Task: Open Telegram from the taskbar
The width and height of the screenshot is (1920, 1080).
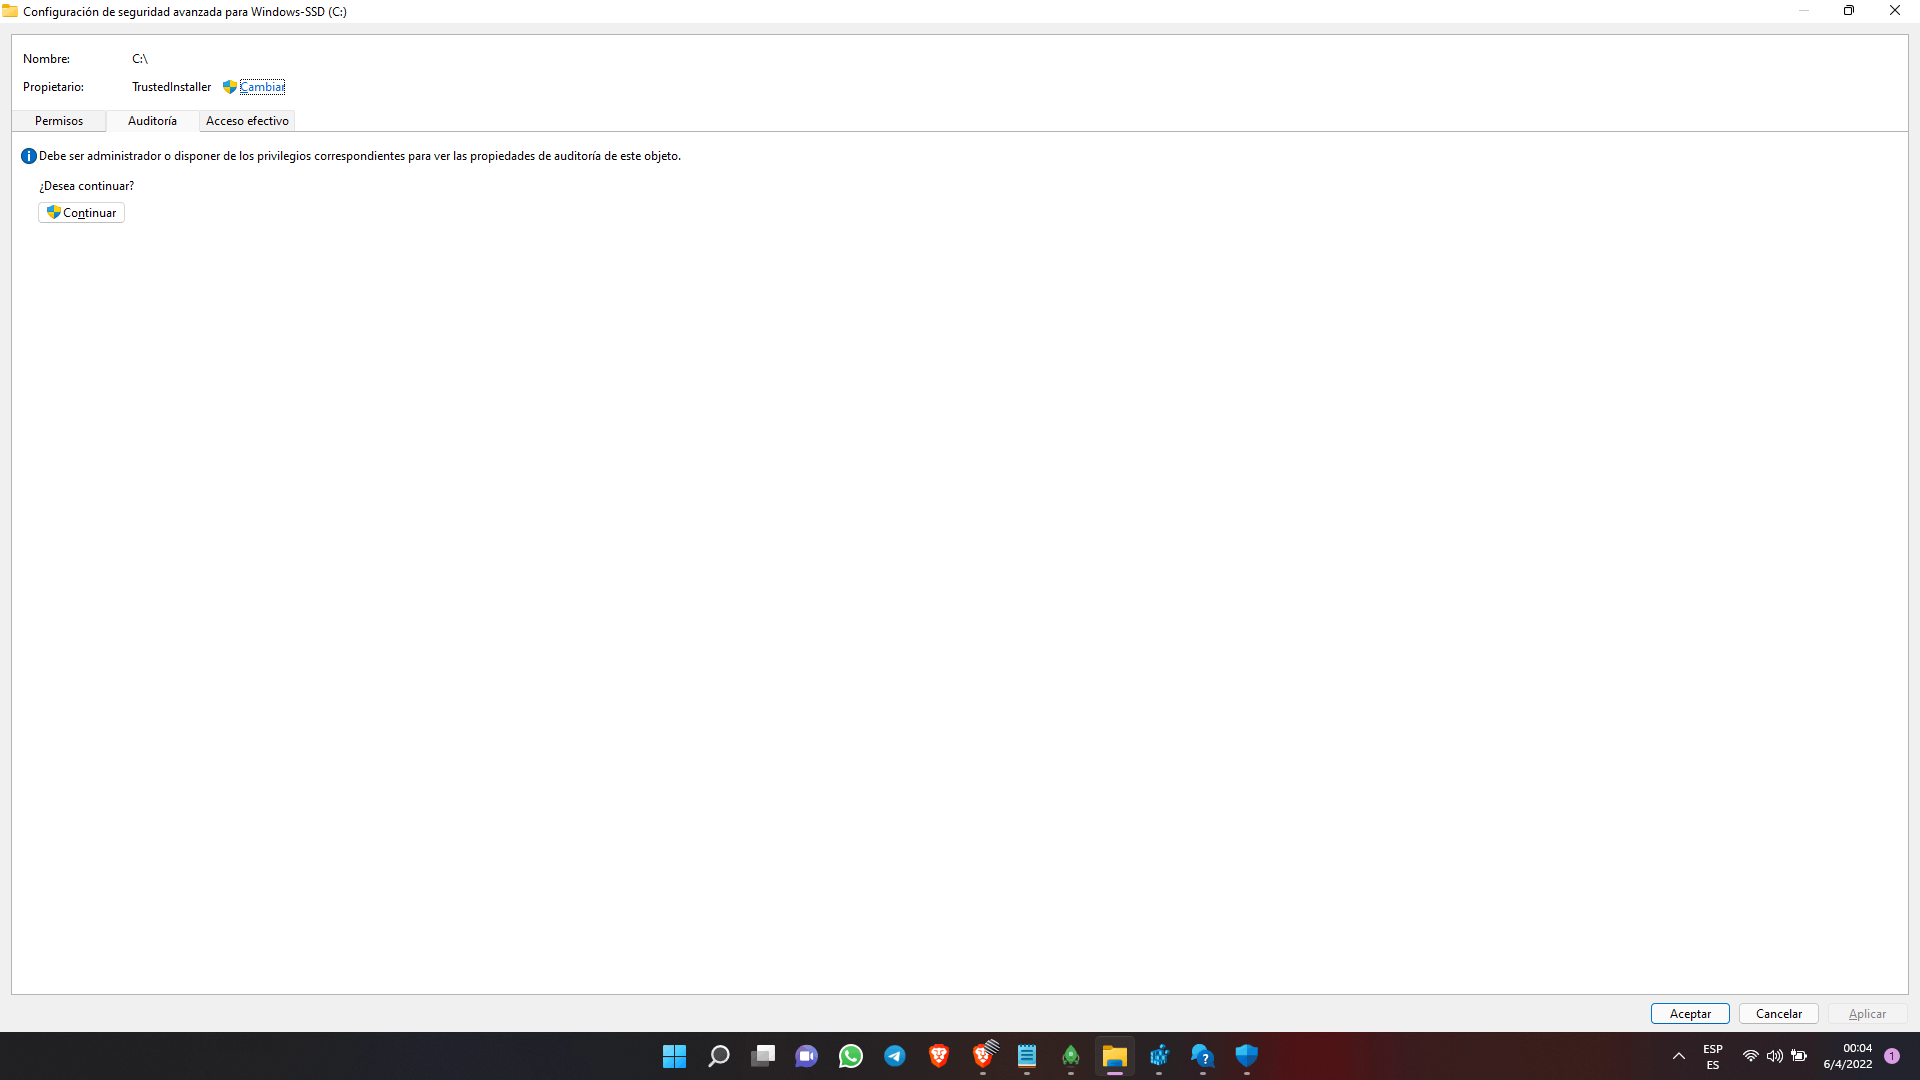Action: pyautogui.click(x=895, y=1056)
